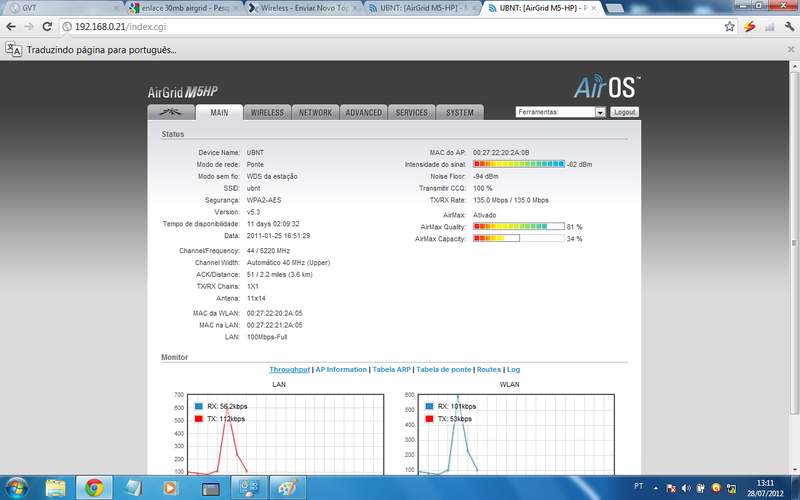Viewport: 800px width, 500px height.
Task: Click the network tray icon
Action: click(732, 488)
